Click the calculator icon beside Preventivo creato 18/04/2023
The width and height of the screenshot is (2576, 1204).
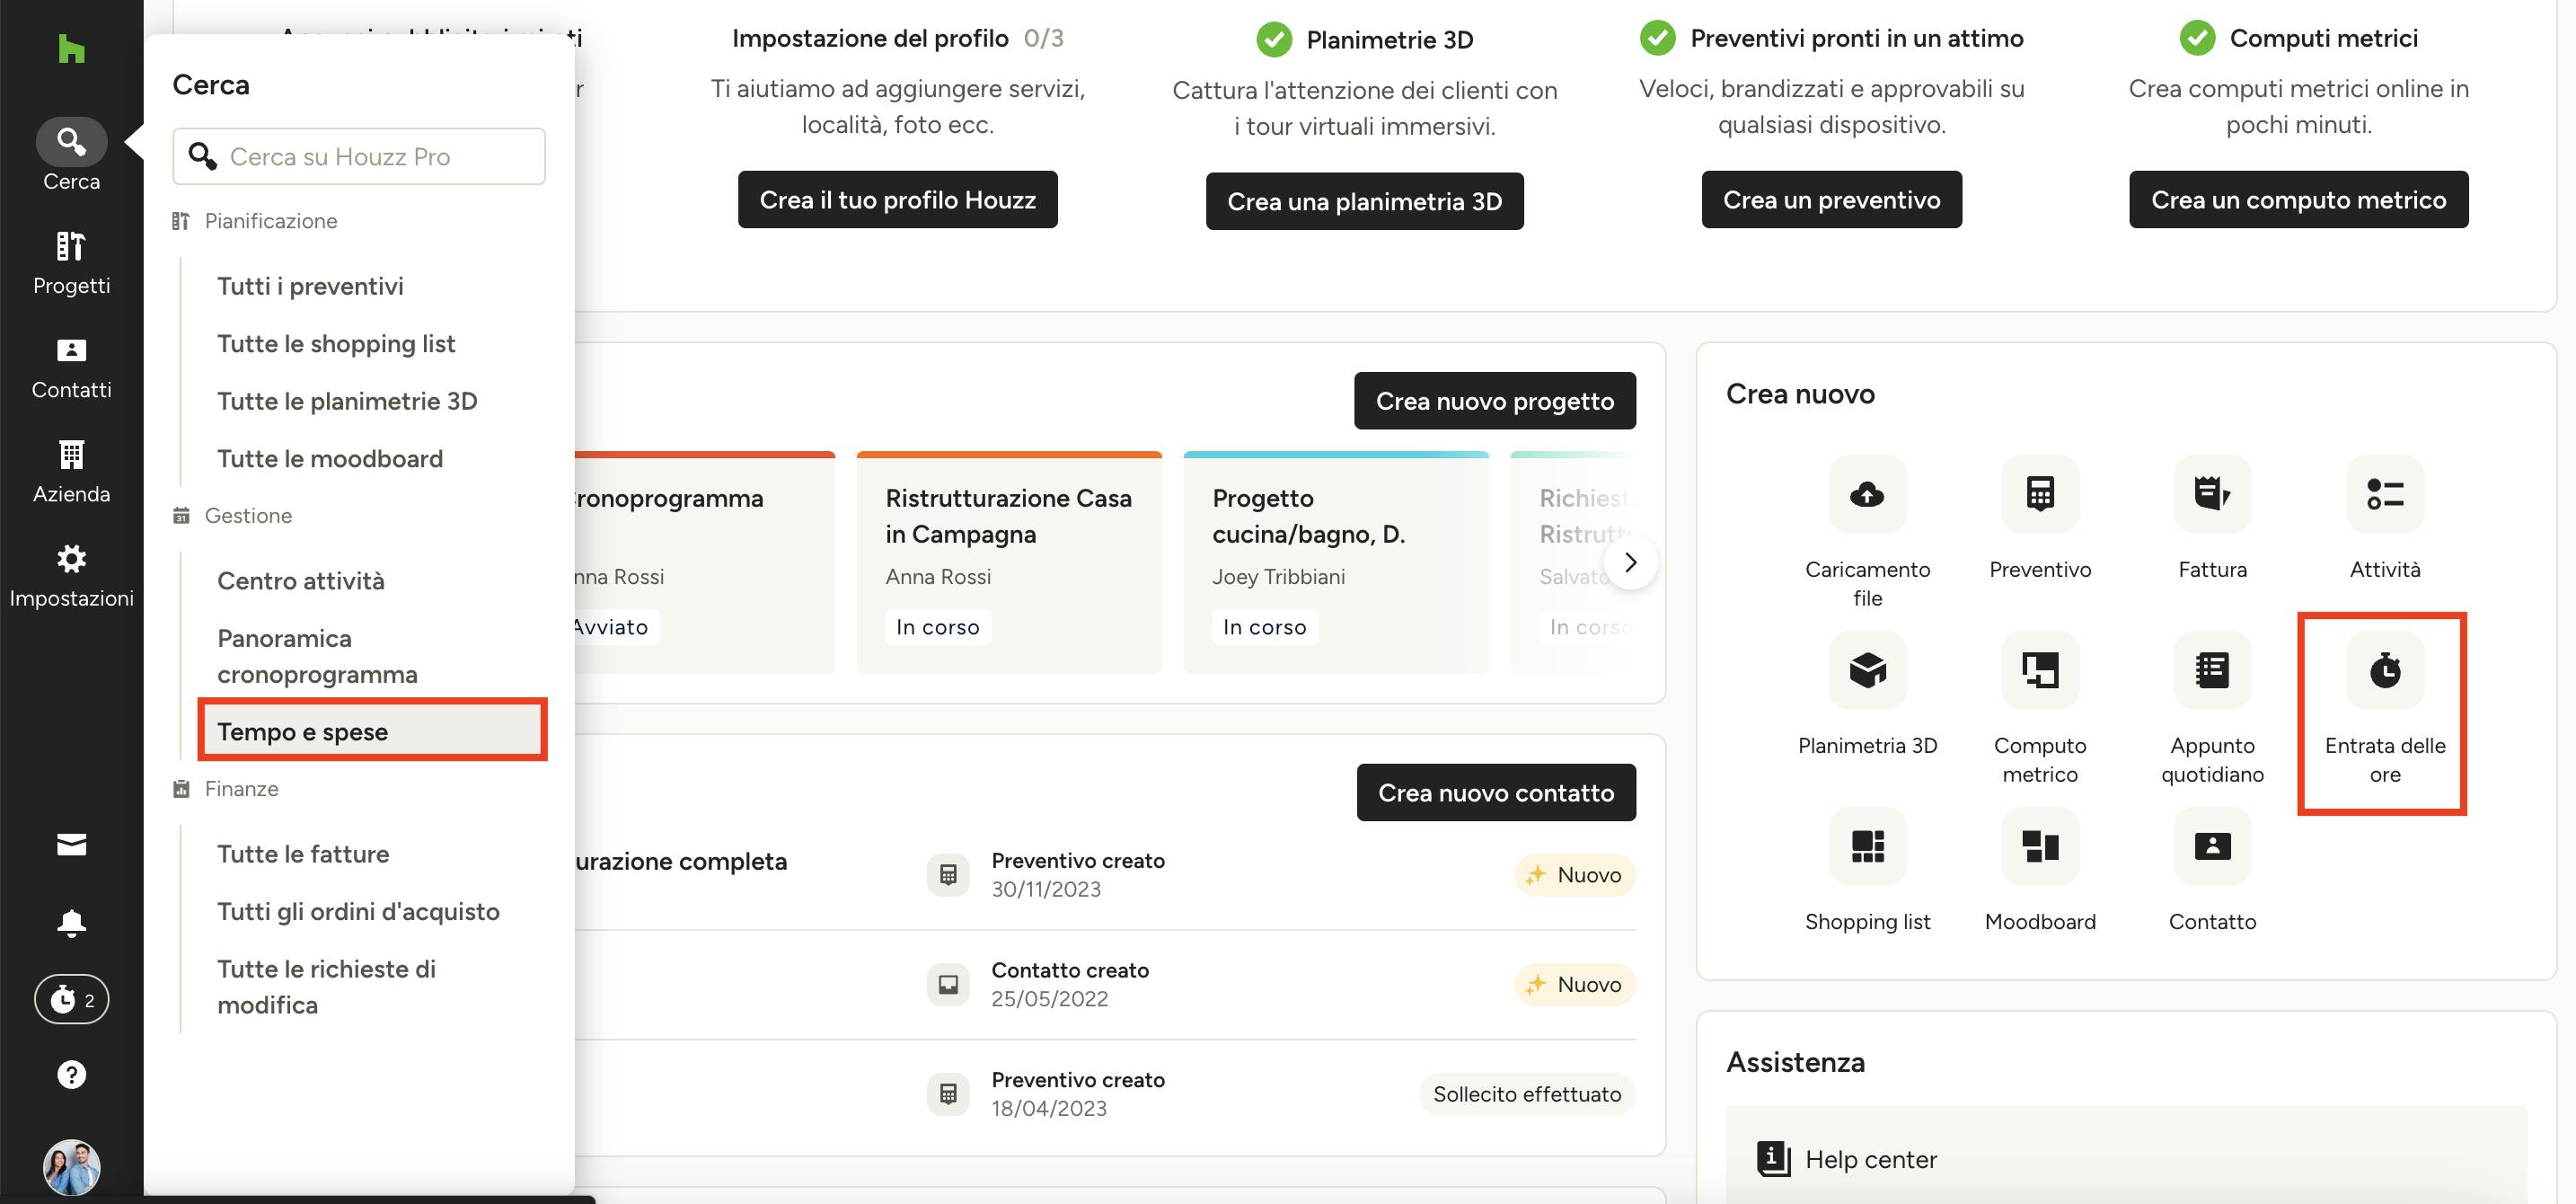point(947,1094)
